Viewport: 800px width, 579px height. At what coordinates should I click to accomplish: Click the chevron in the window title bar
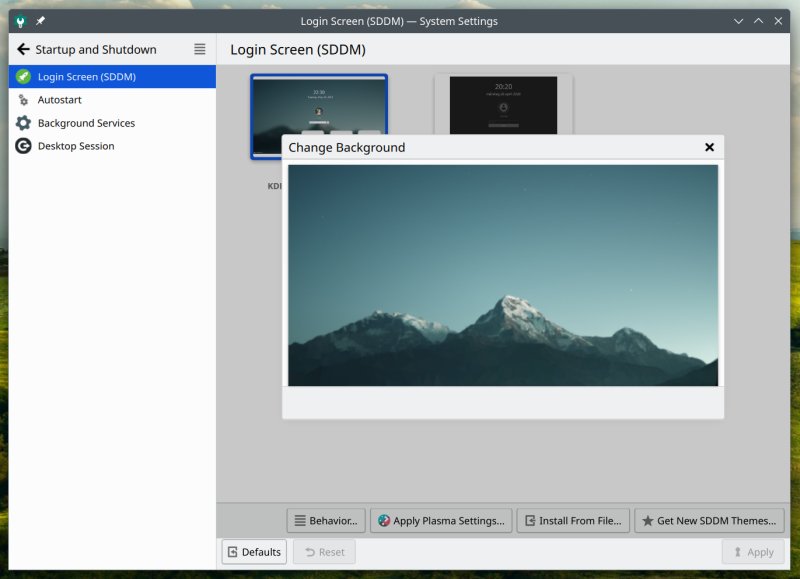click(737, 20)
